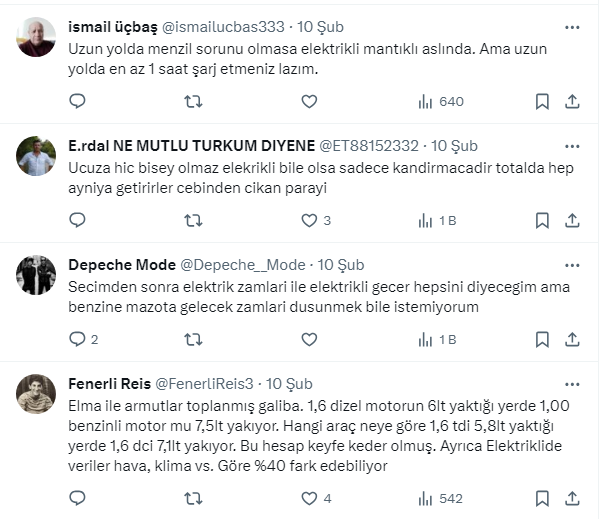Like ismail üçbaş's tweet about charging
The height and width of the screenshot is (519, 614).
tap(309, 101)
